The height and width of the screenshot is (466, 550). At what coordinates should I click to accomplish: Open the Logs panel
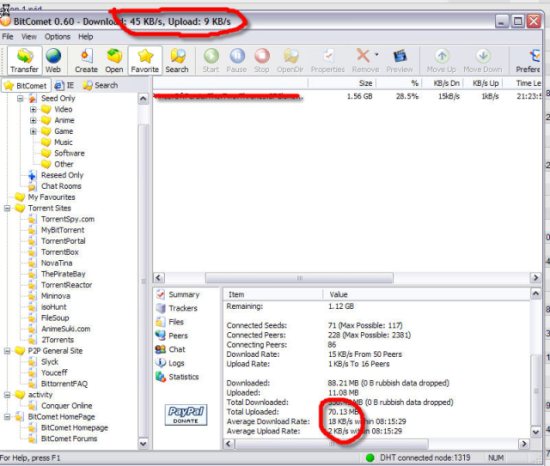click(170, 363)
